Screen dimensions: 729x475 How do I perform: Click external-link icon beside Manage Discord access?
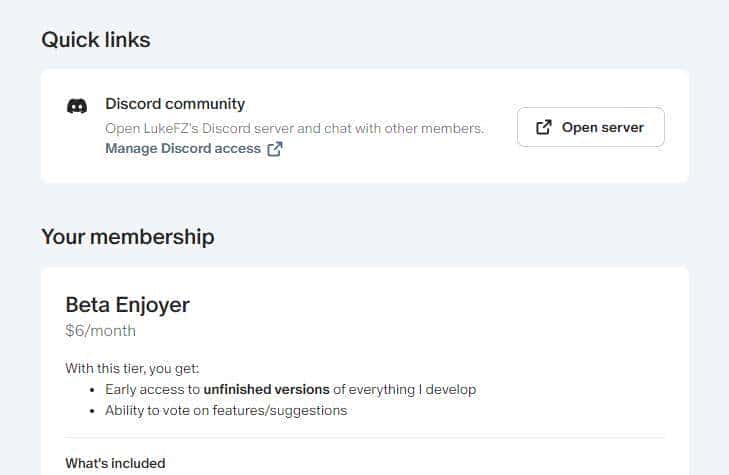click(275, 149)
